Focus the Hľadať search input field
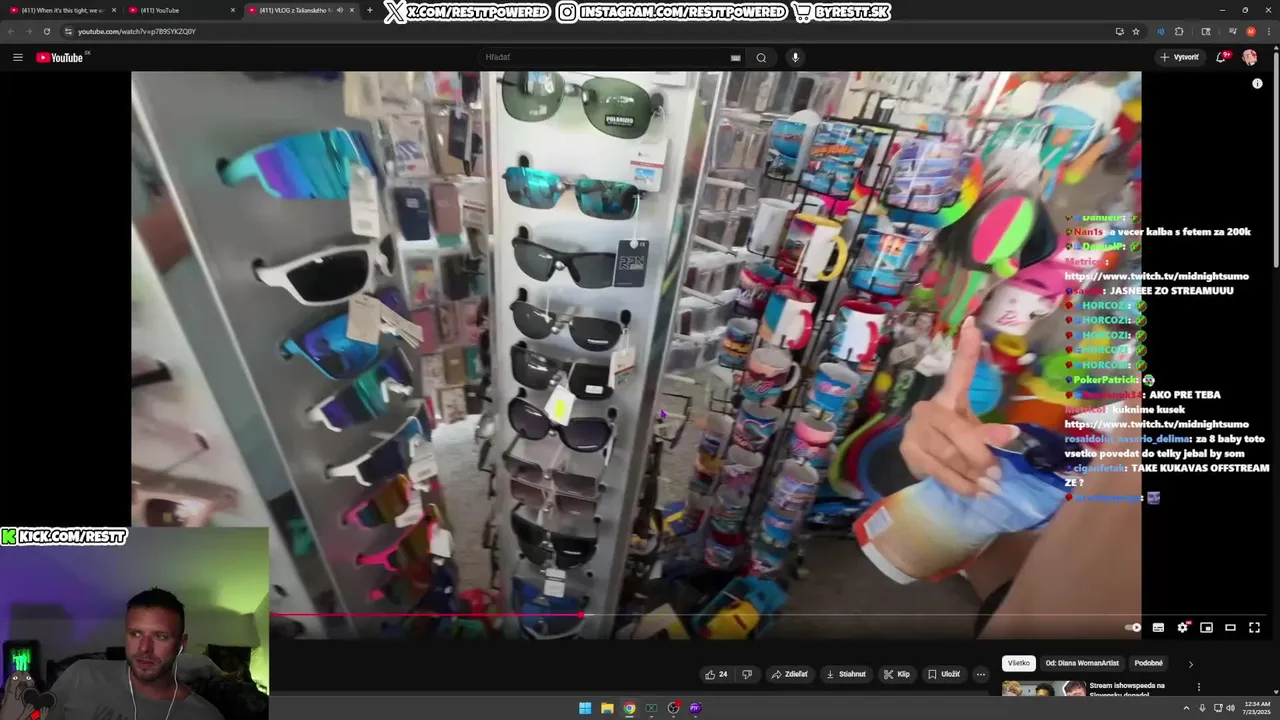The image size is (1280, 720). [605, 57]
